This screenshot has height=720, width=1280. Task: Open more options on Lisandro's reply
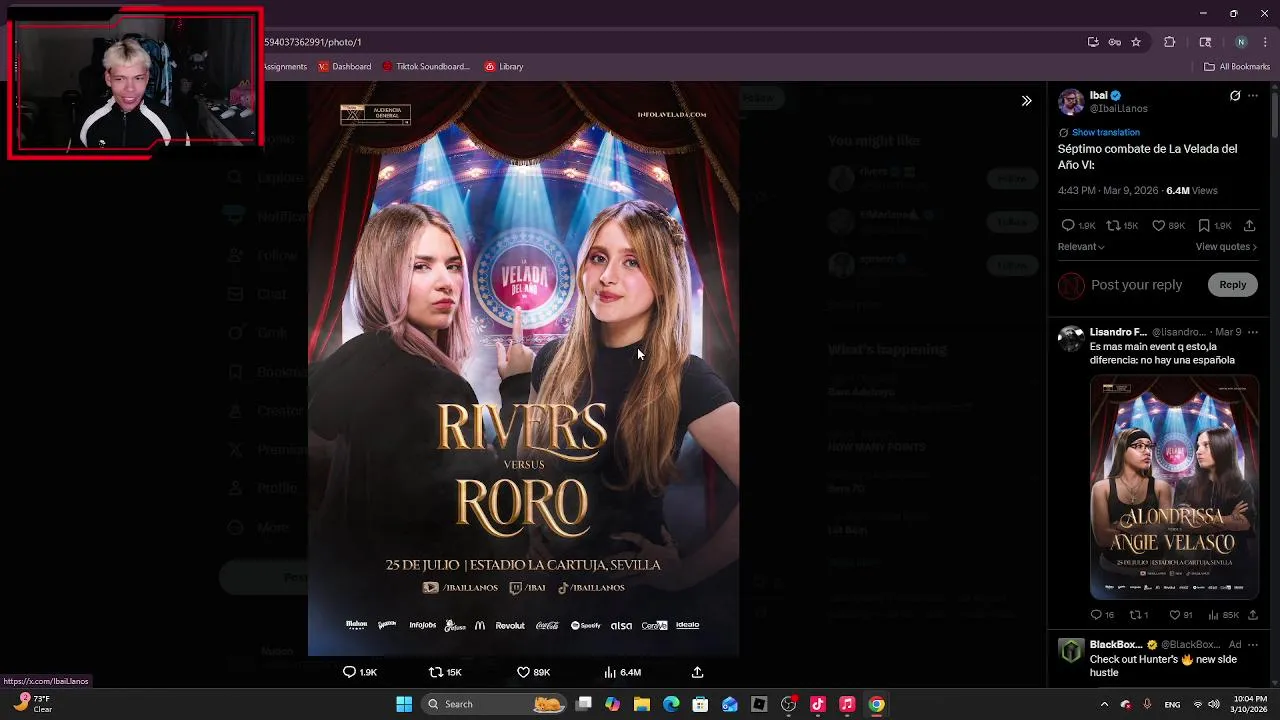point(1253,332)
